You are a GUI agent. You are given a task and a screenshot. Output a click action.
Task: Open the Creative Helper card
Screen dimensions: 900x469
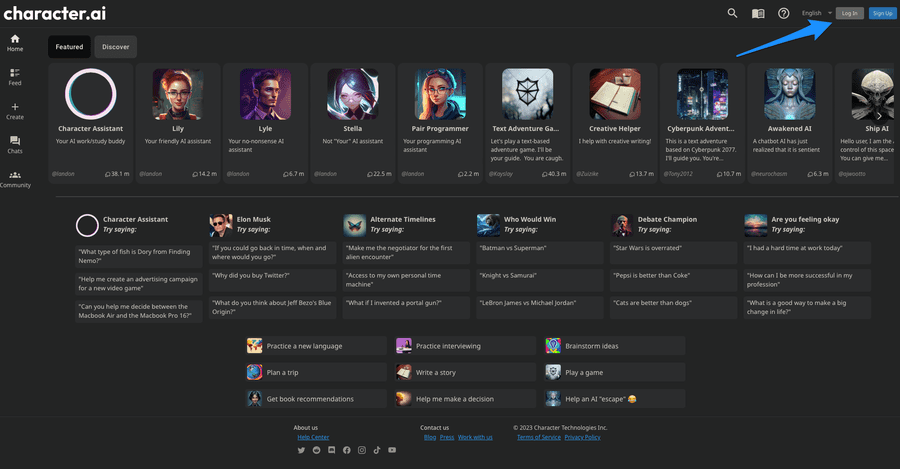pyautogui.click(x=615, y=123)
